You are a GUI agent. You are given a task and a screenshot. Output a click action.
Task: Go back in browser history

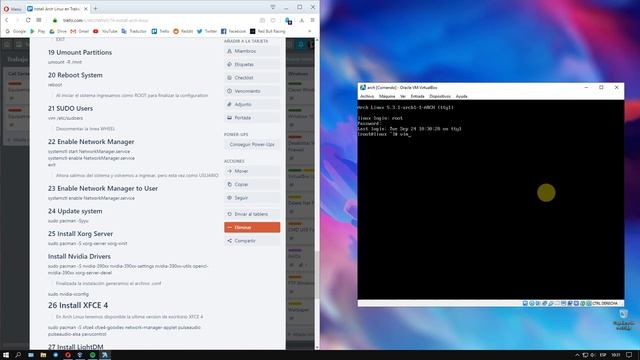[x=7, y=20]
